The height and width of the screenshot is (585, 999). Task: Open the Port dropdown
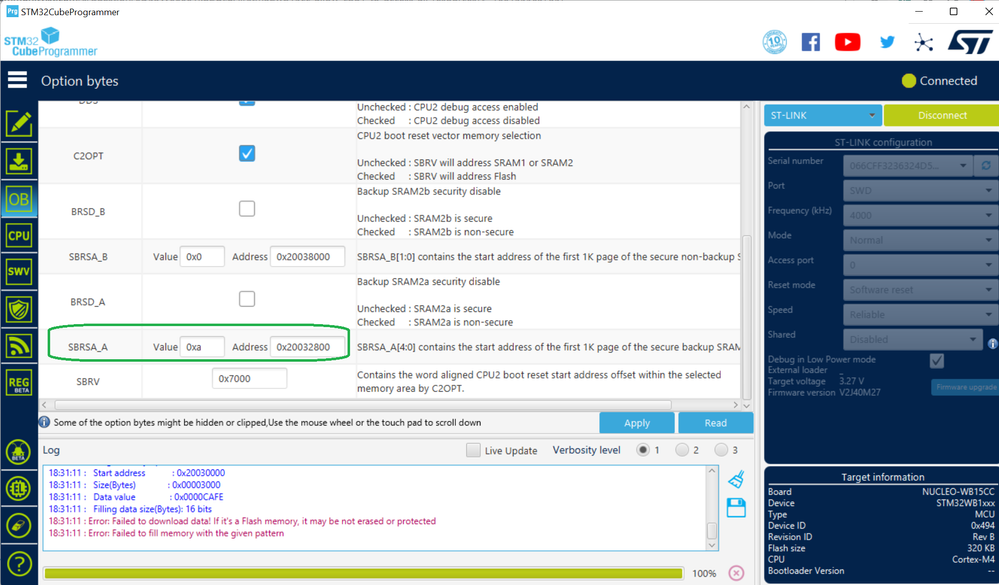[x=921, y=190]
